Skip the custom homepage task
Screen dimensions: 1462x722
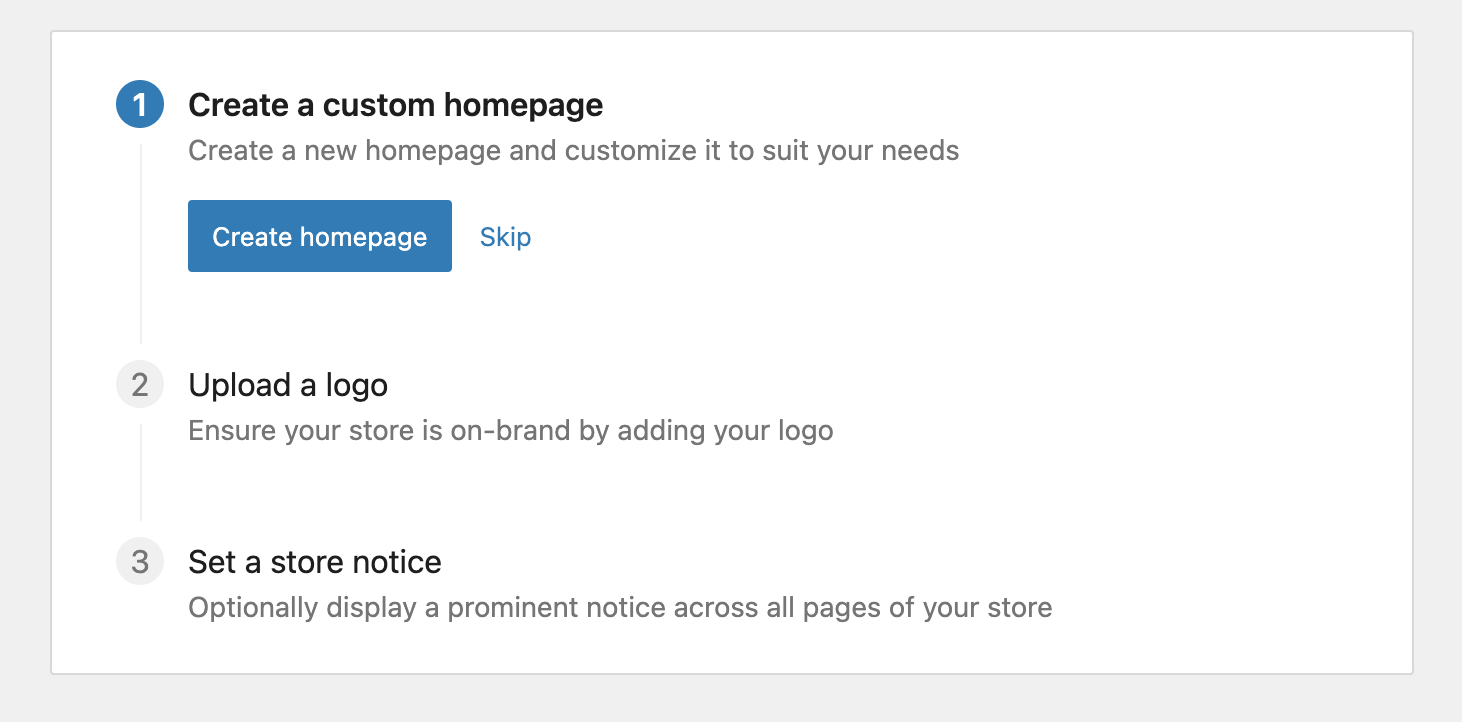point(505,237)
